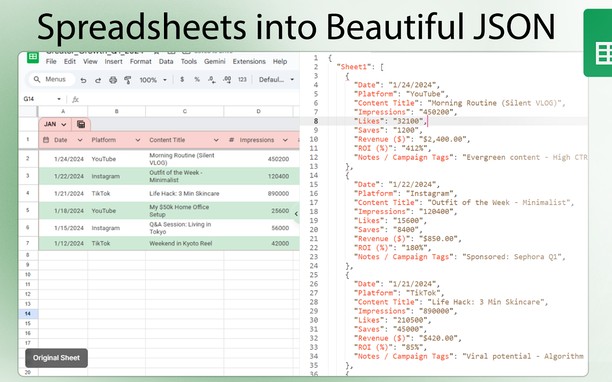Screen dimensions: 612x382
Task: Click the table view icon beside JAN
Action: tap(81, 124)
